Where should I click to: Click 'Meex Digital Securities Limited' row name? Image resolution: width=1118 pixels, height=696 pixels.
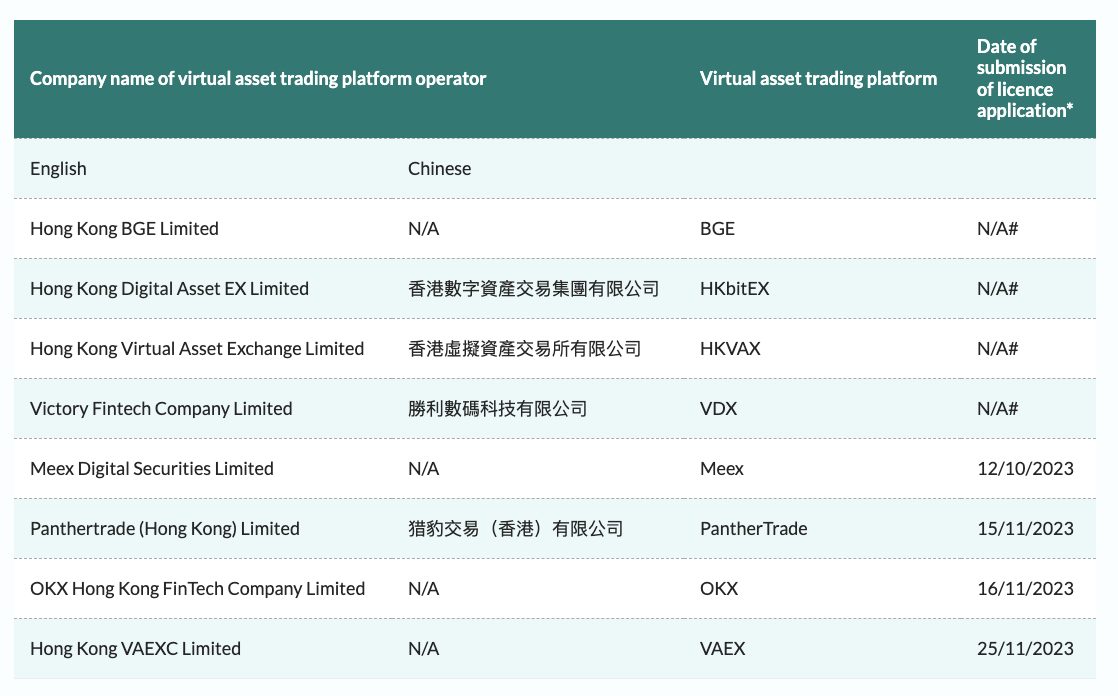point(152,469)
